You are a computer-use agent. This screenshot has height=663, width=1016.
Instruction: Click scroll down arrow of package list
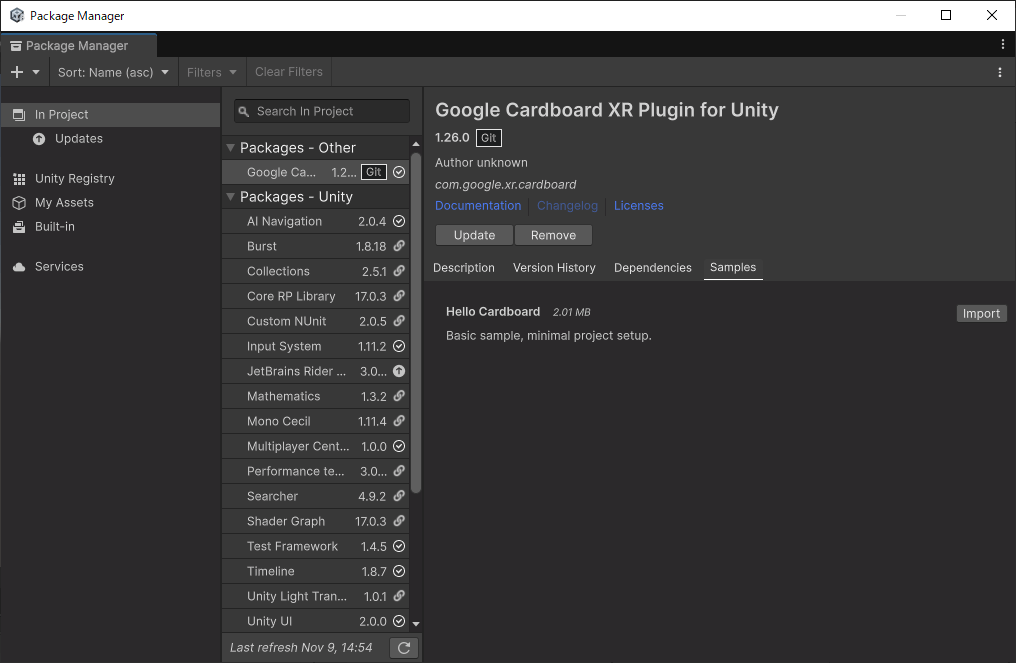pyautogui.click(x=416, y=623)
